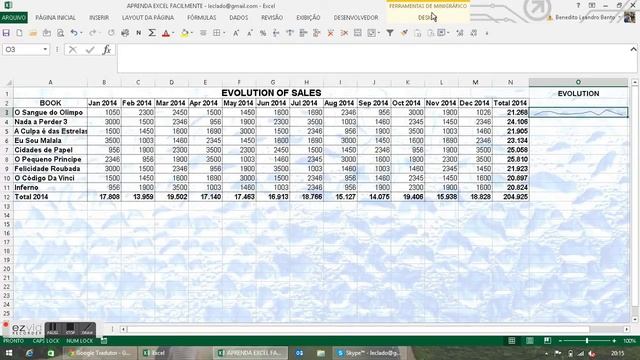This screenshot has width=640, height=360.
Task: Save the workbook using the Quick Access toolbar
Action: tap(6, 33)
